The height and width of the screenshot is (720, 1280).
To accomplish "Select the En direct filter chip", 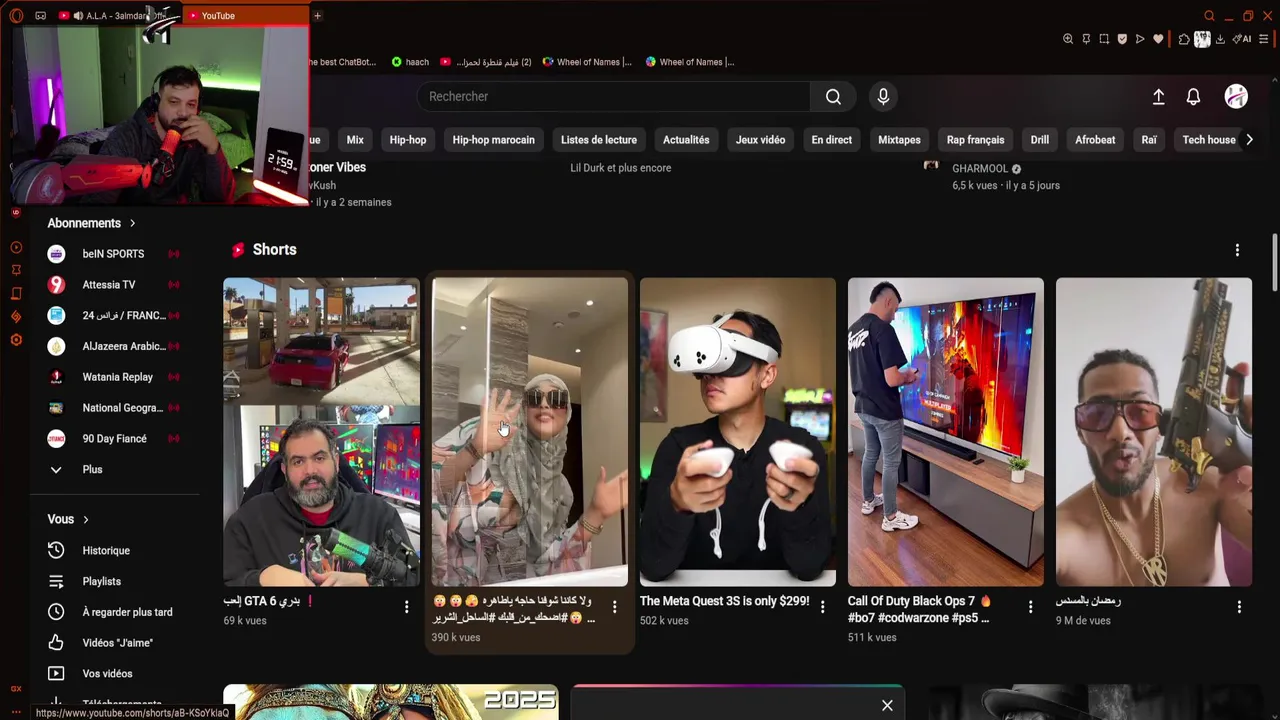I will click(x=832, y=140).
